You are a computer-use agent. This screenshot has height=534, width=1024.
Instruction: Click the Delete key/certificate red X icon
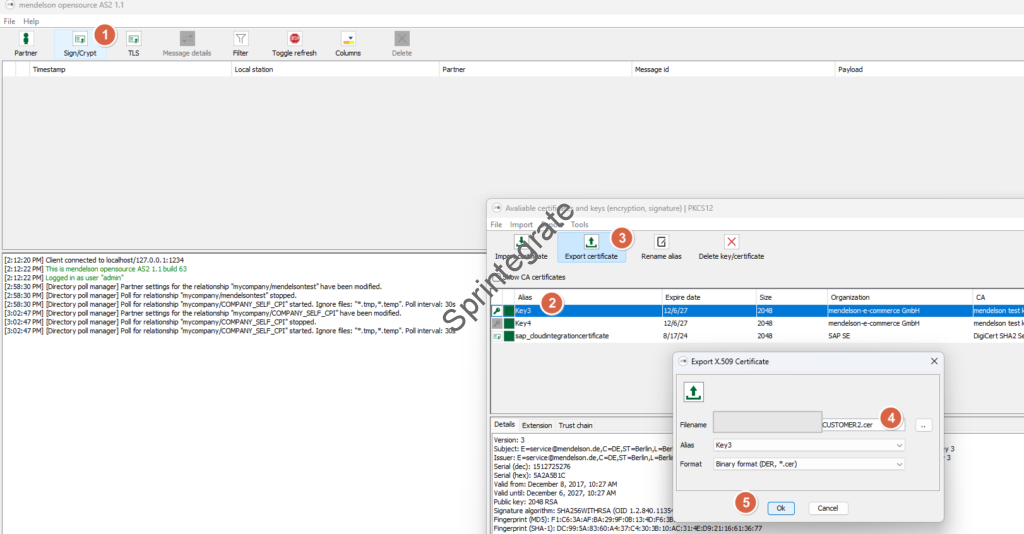click(x=731, y=242)
